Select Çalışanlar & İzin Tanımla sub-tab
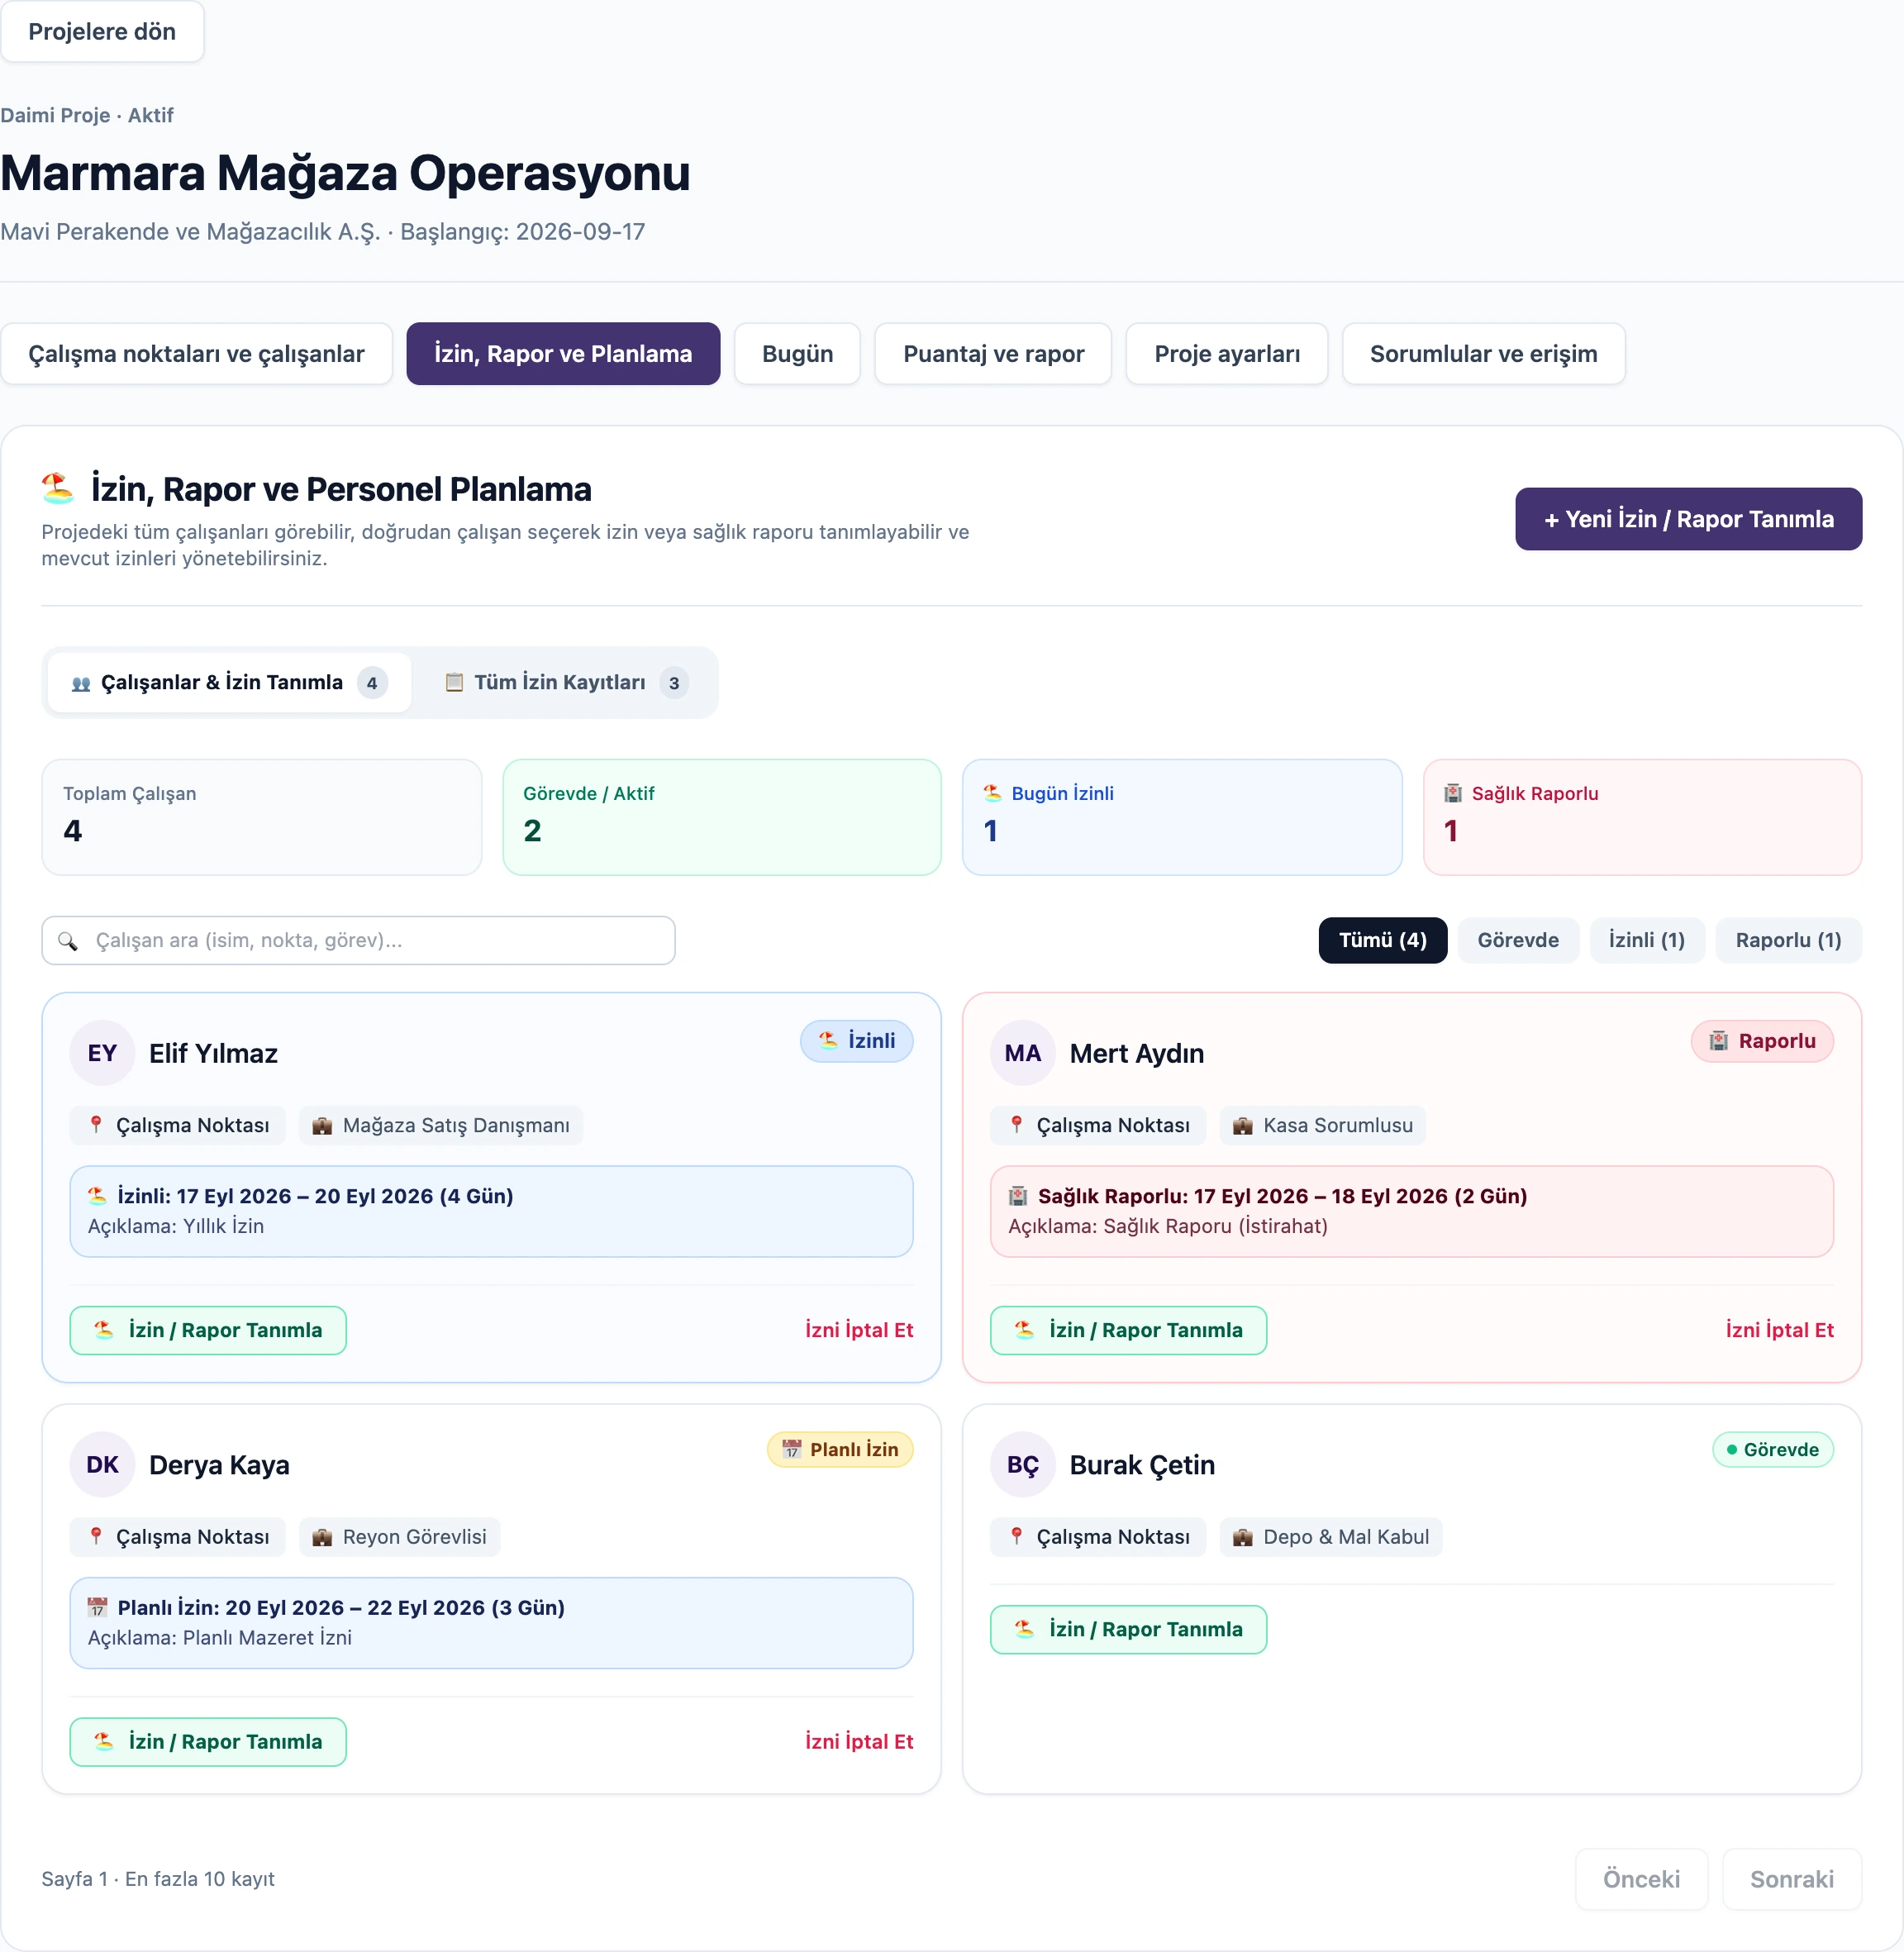 [229, 683]
